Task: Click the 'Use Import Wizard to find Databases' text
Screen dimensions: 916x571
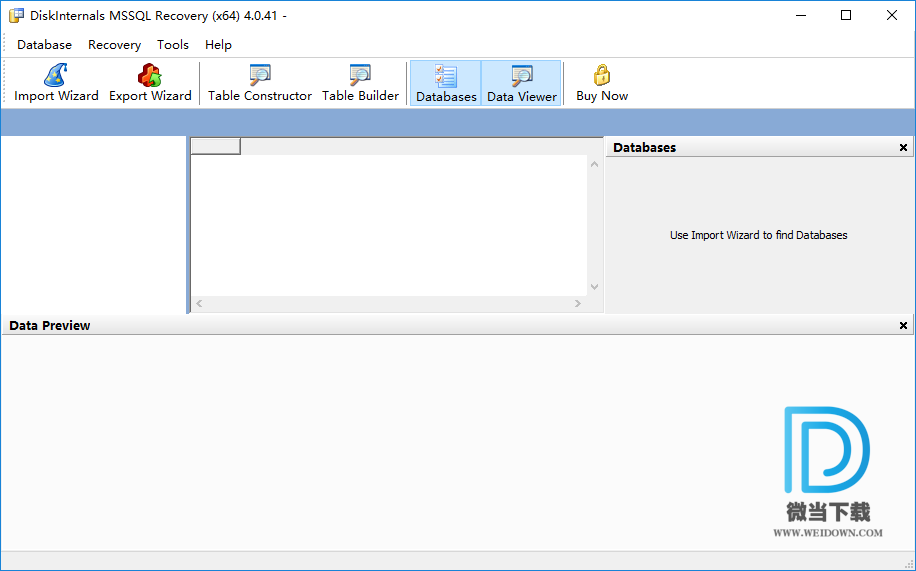Action: pos(758,235)
